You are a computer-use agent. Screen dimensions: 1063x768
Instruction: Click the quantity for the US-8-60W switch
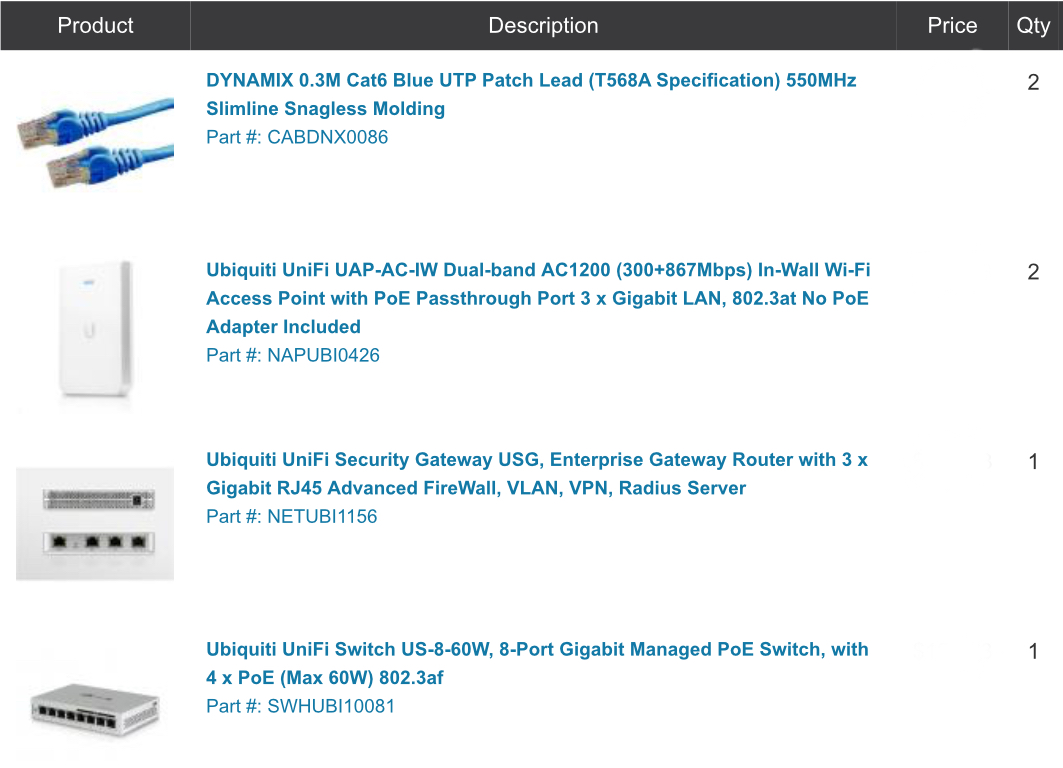pos(1033,652)
